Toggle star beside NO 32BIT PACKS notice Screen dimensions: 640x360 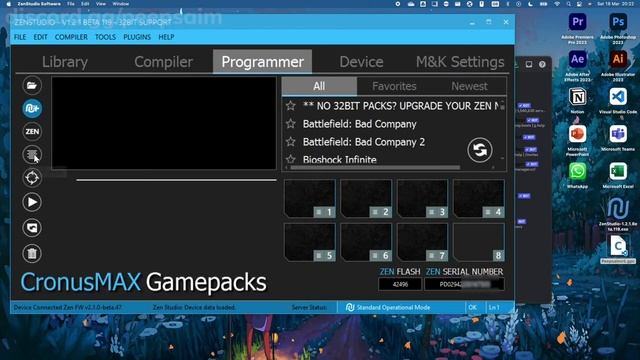tap(291, 106)
